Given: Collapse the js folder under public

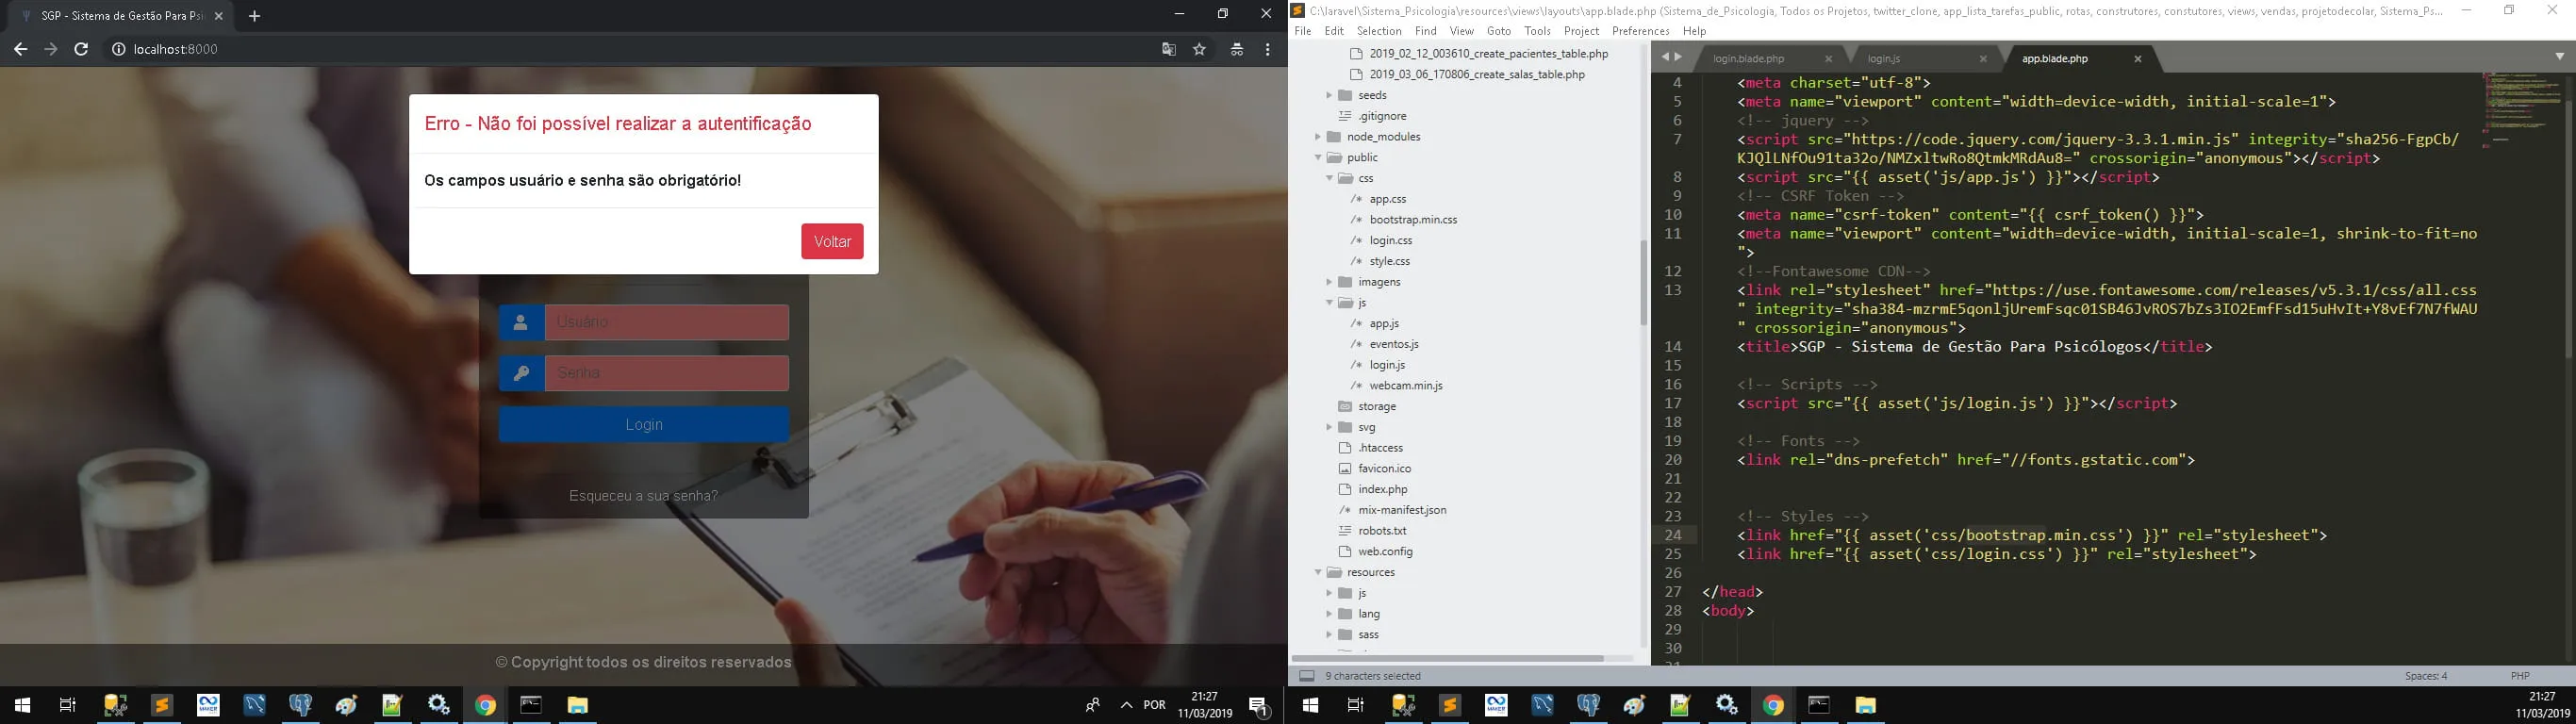Looking at the screenshot, I should pos(1329,303).
